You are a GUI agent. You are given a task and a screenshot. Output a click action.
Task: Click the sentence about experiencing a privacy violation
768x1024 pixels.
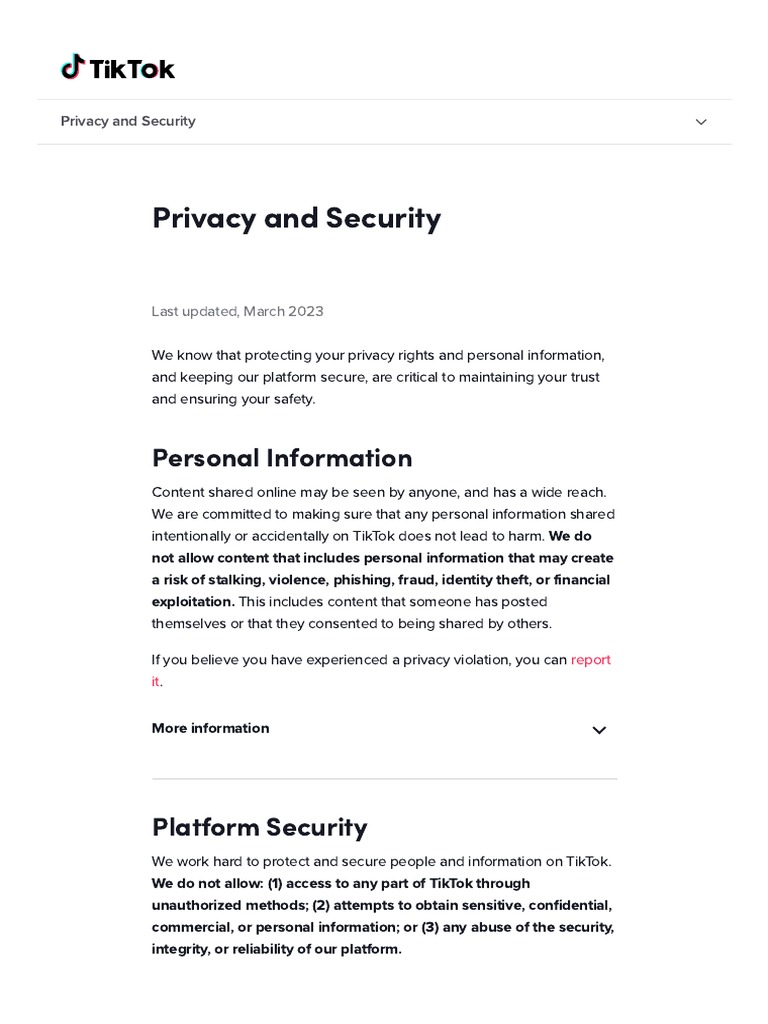(x=360, y=660)
